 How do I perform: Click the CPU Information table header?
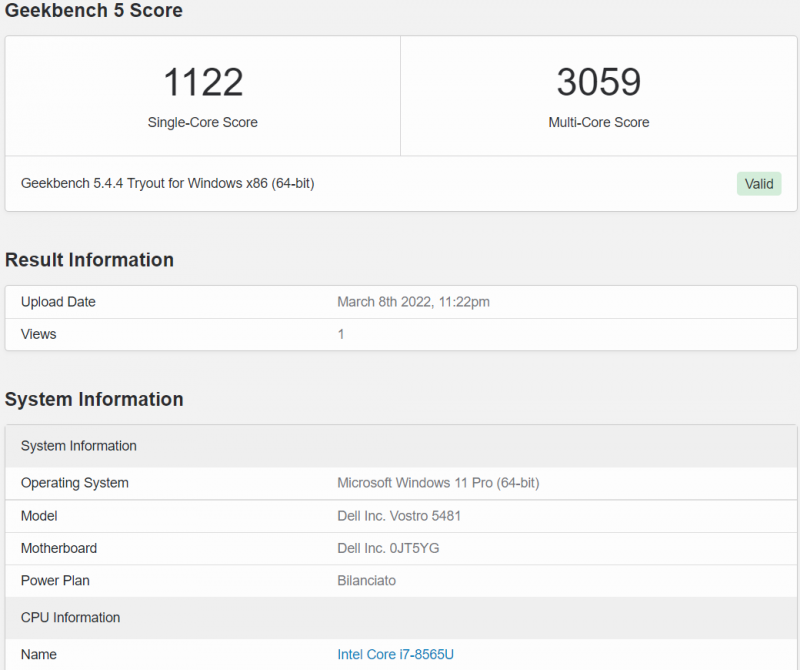71,617
